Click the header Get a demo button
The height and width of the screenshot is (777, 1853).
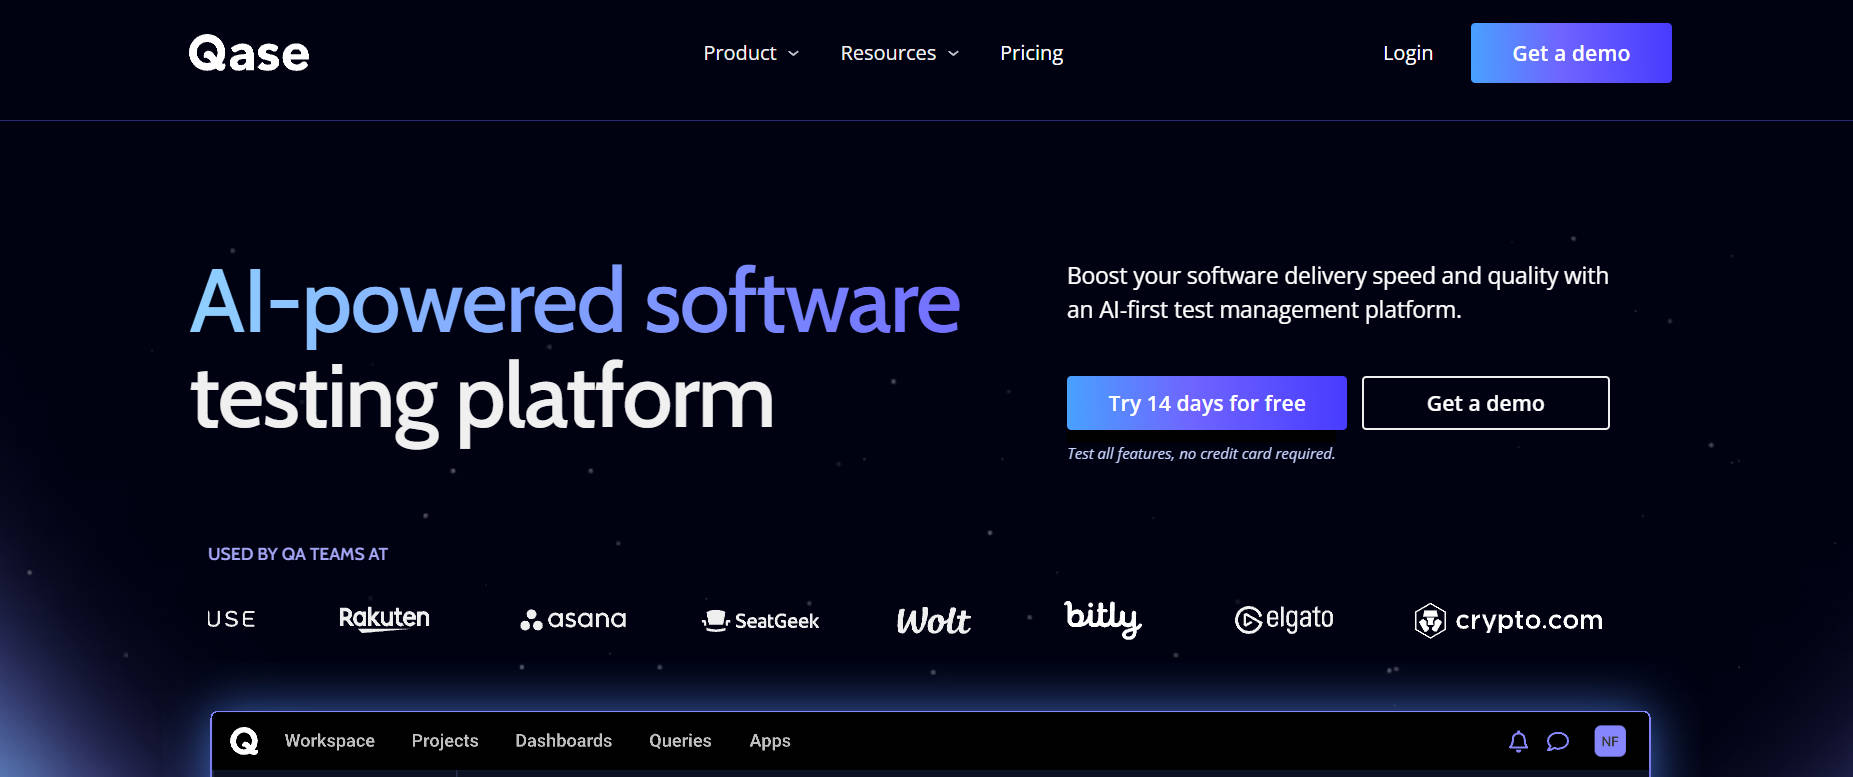coord(1571,53)
